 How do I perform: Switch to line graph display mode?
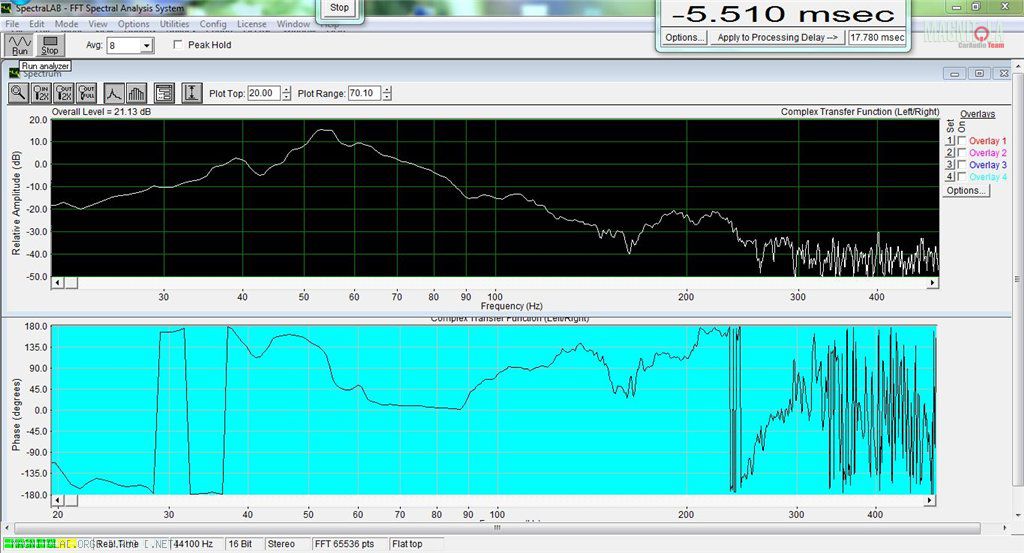click(x=114, y=93)
